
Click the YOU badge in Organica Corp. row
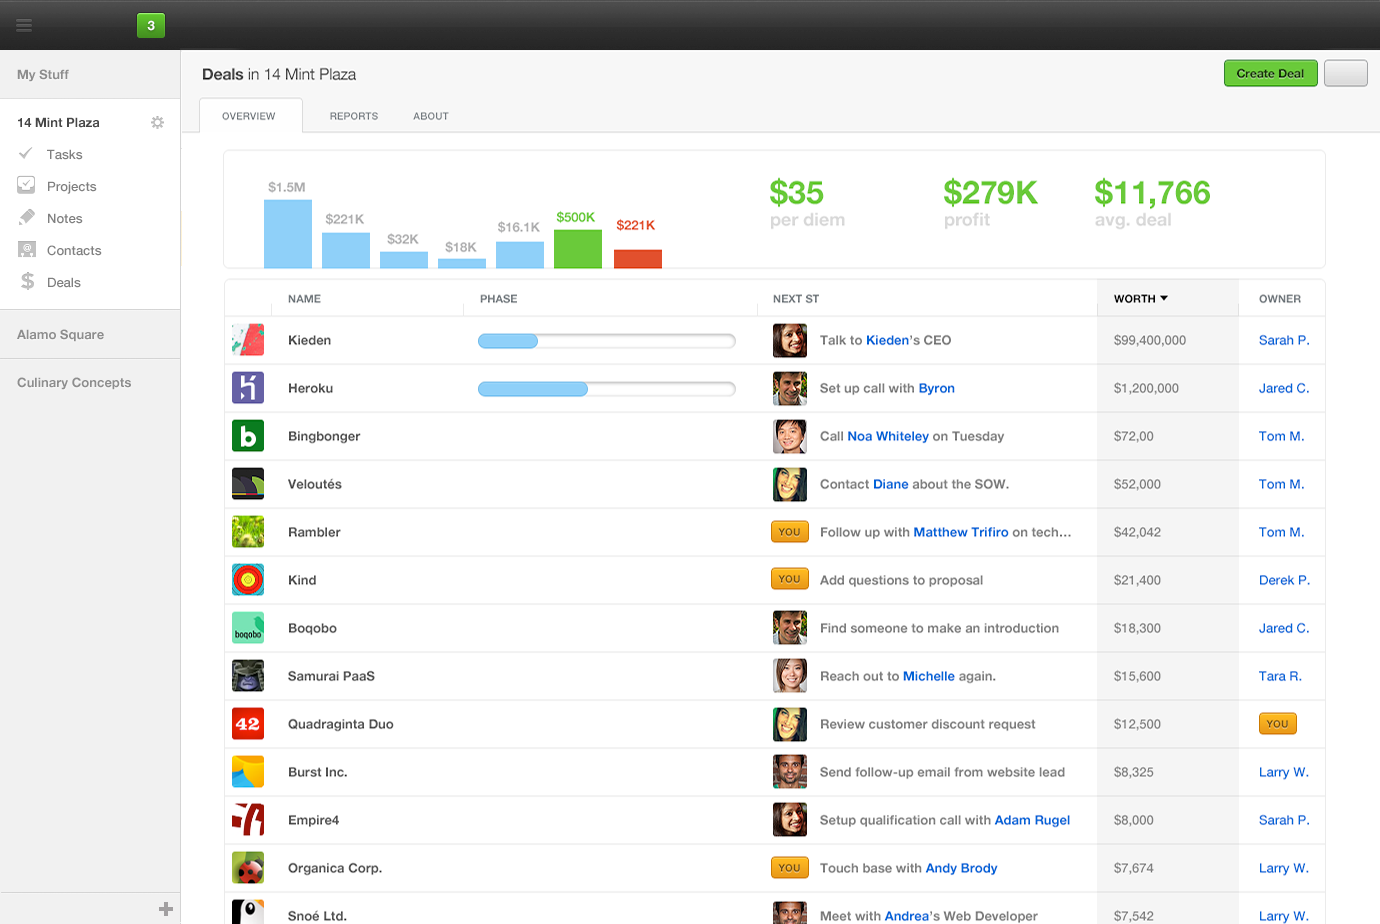click(790, 868)
